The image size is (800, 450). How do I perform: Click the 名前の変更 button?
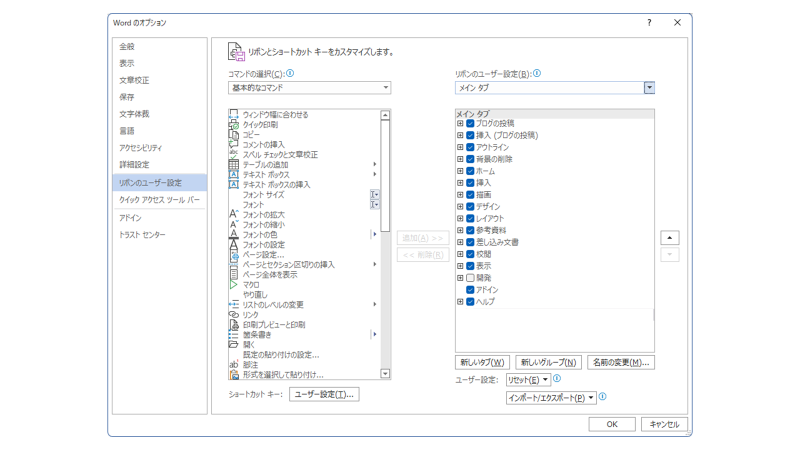click(x=621, y=362)
